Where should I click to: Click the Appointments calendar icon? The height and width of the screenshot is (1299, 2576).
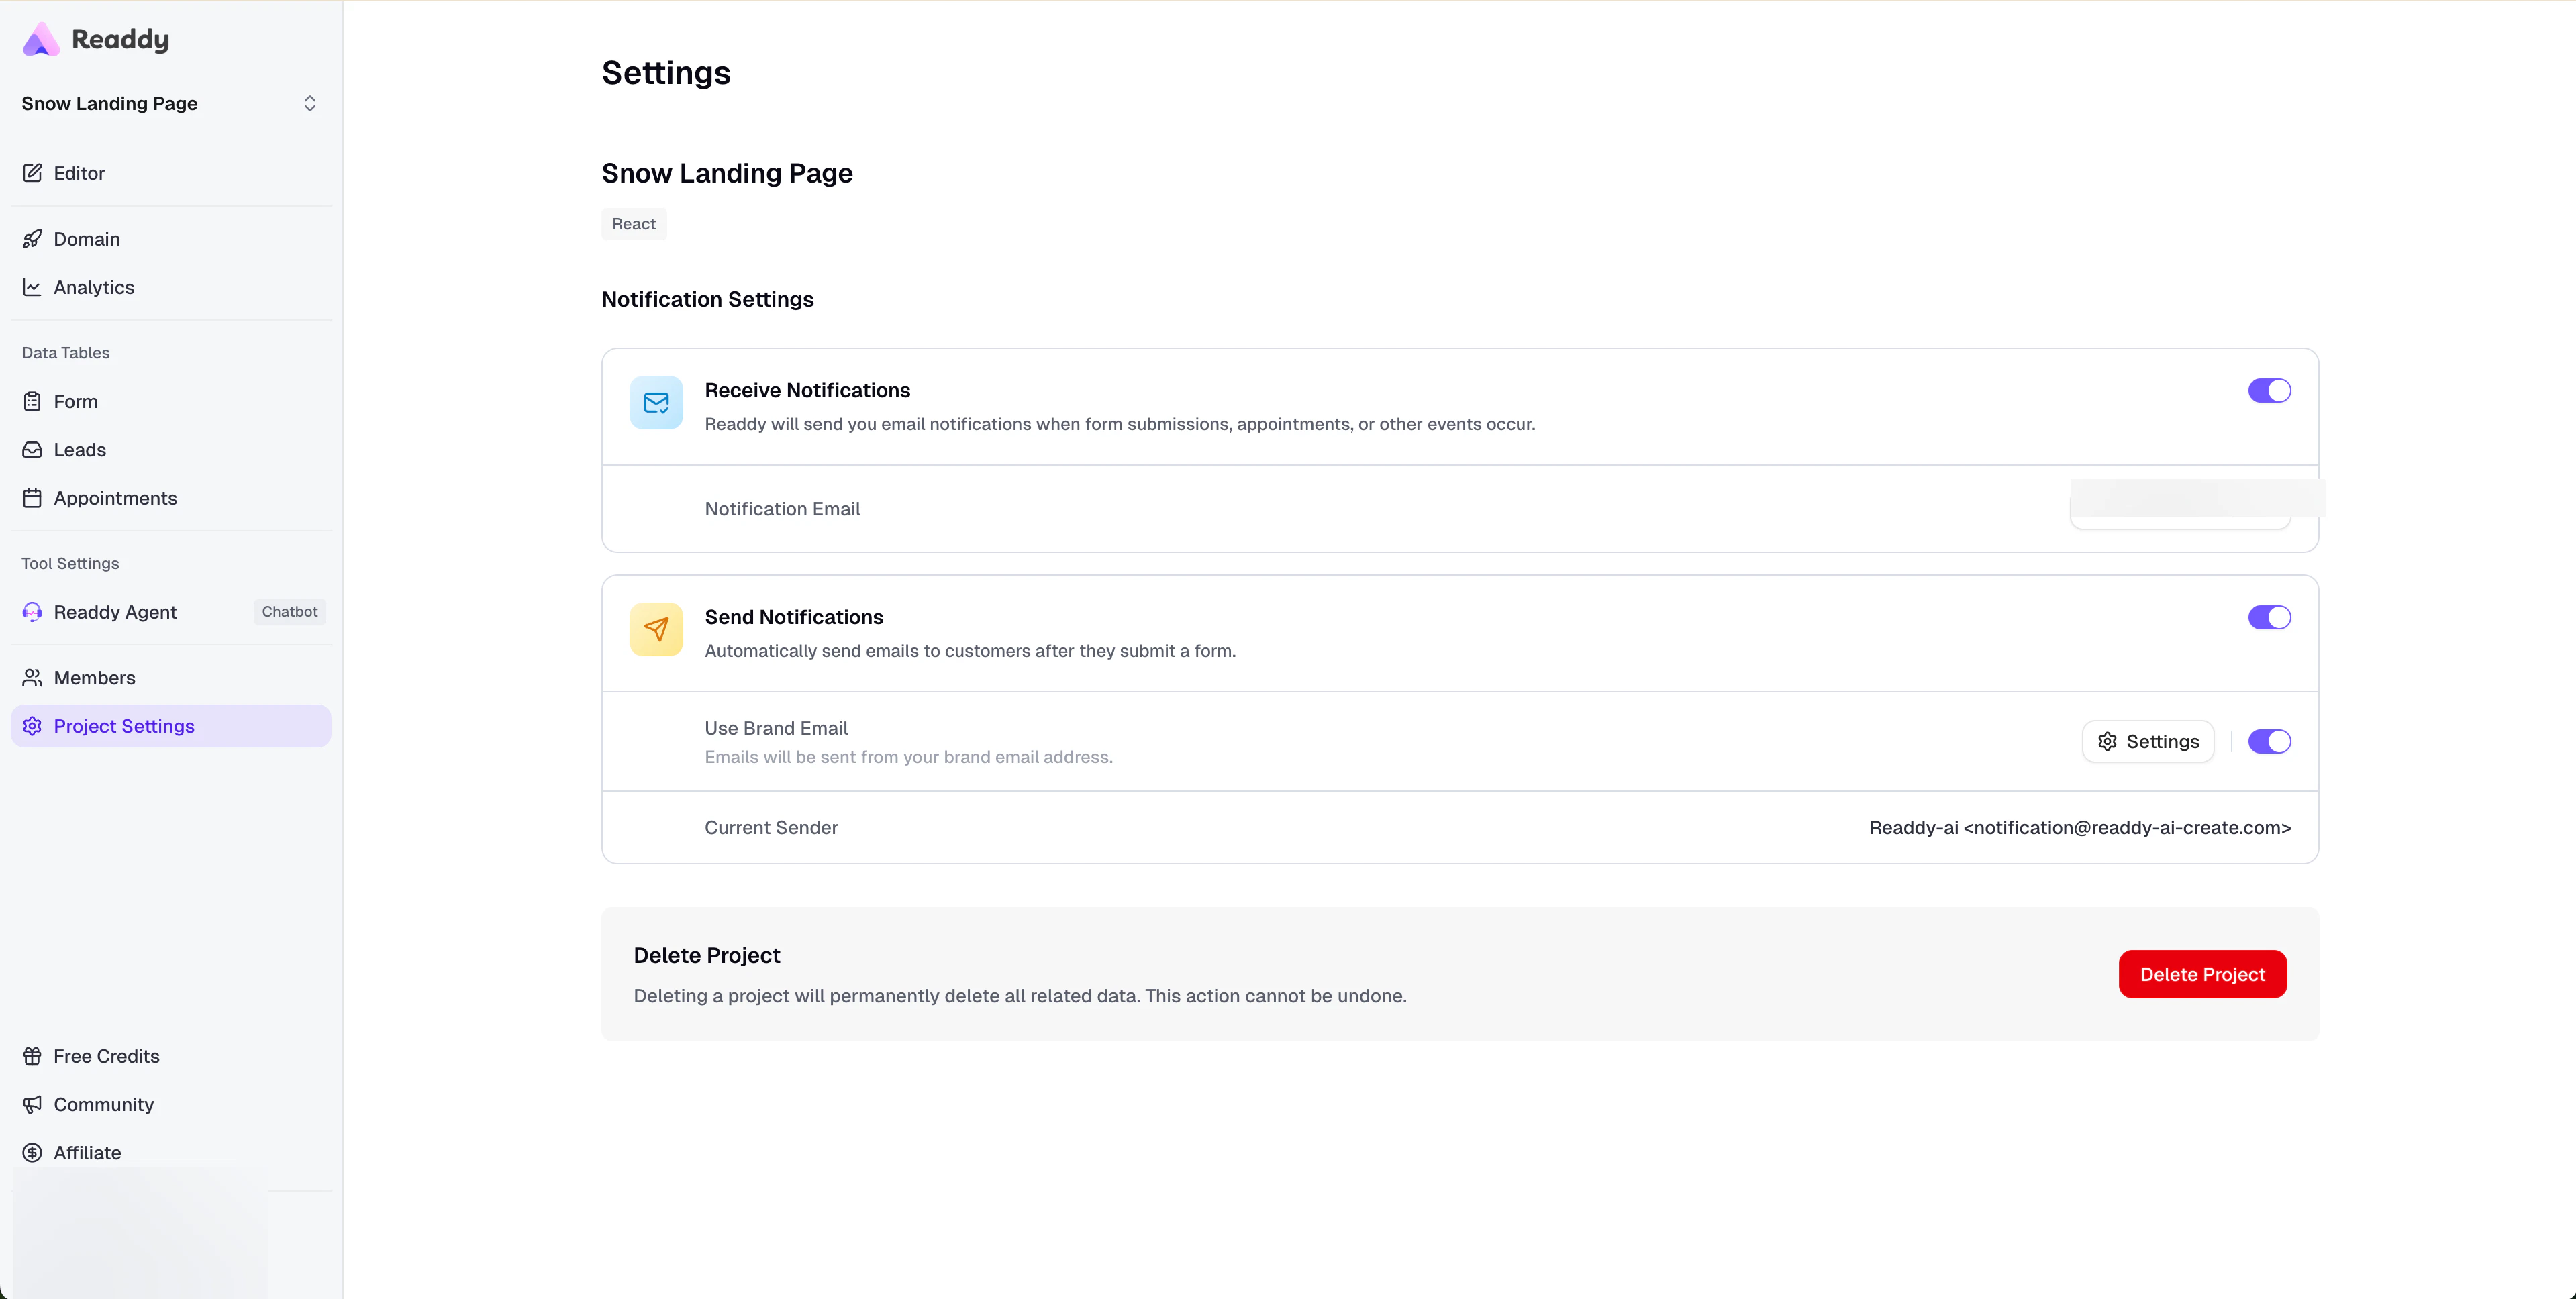tap(32, 498)
